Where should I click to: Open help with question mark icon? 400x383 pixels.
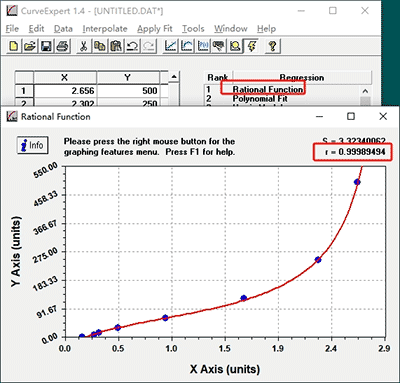tap(273, 46)
